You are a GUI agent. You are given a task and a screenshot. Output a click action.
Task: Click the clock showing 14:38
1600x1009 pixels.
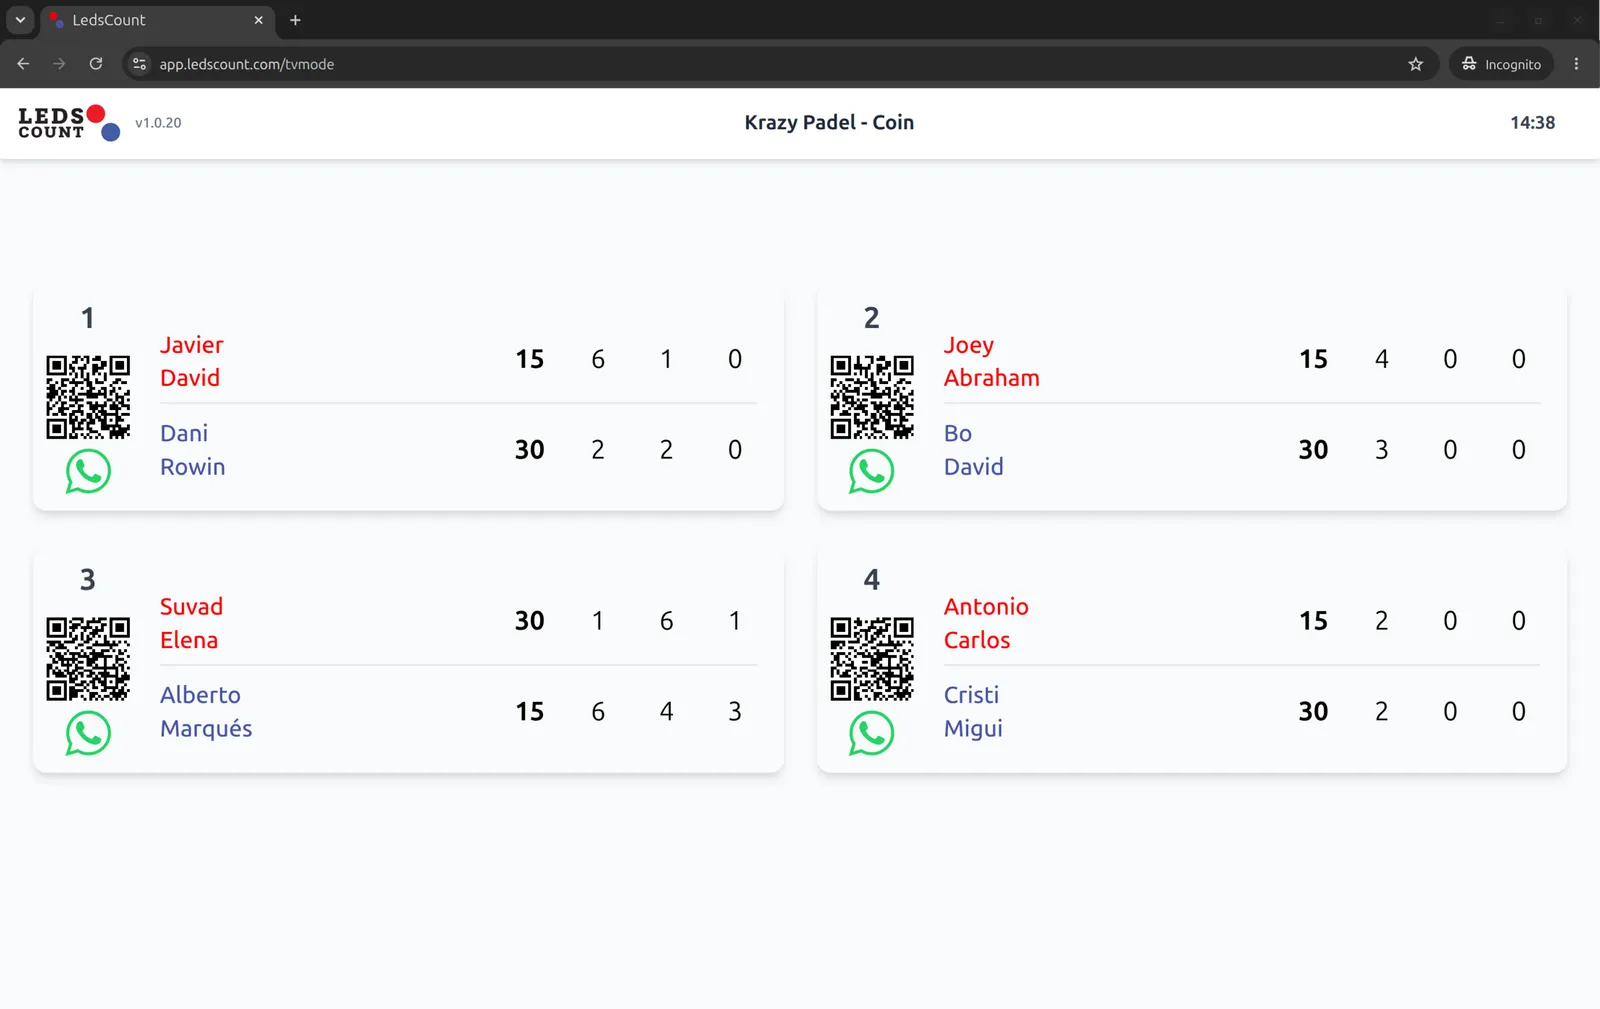point(1532,123)
